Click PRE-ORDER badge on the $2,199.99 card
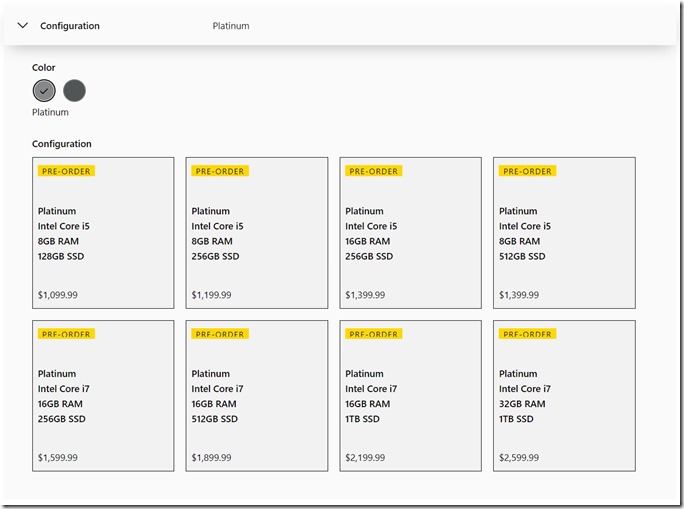The width and height of the screenshot is (684, 509). coord(373,334)
